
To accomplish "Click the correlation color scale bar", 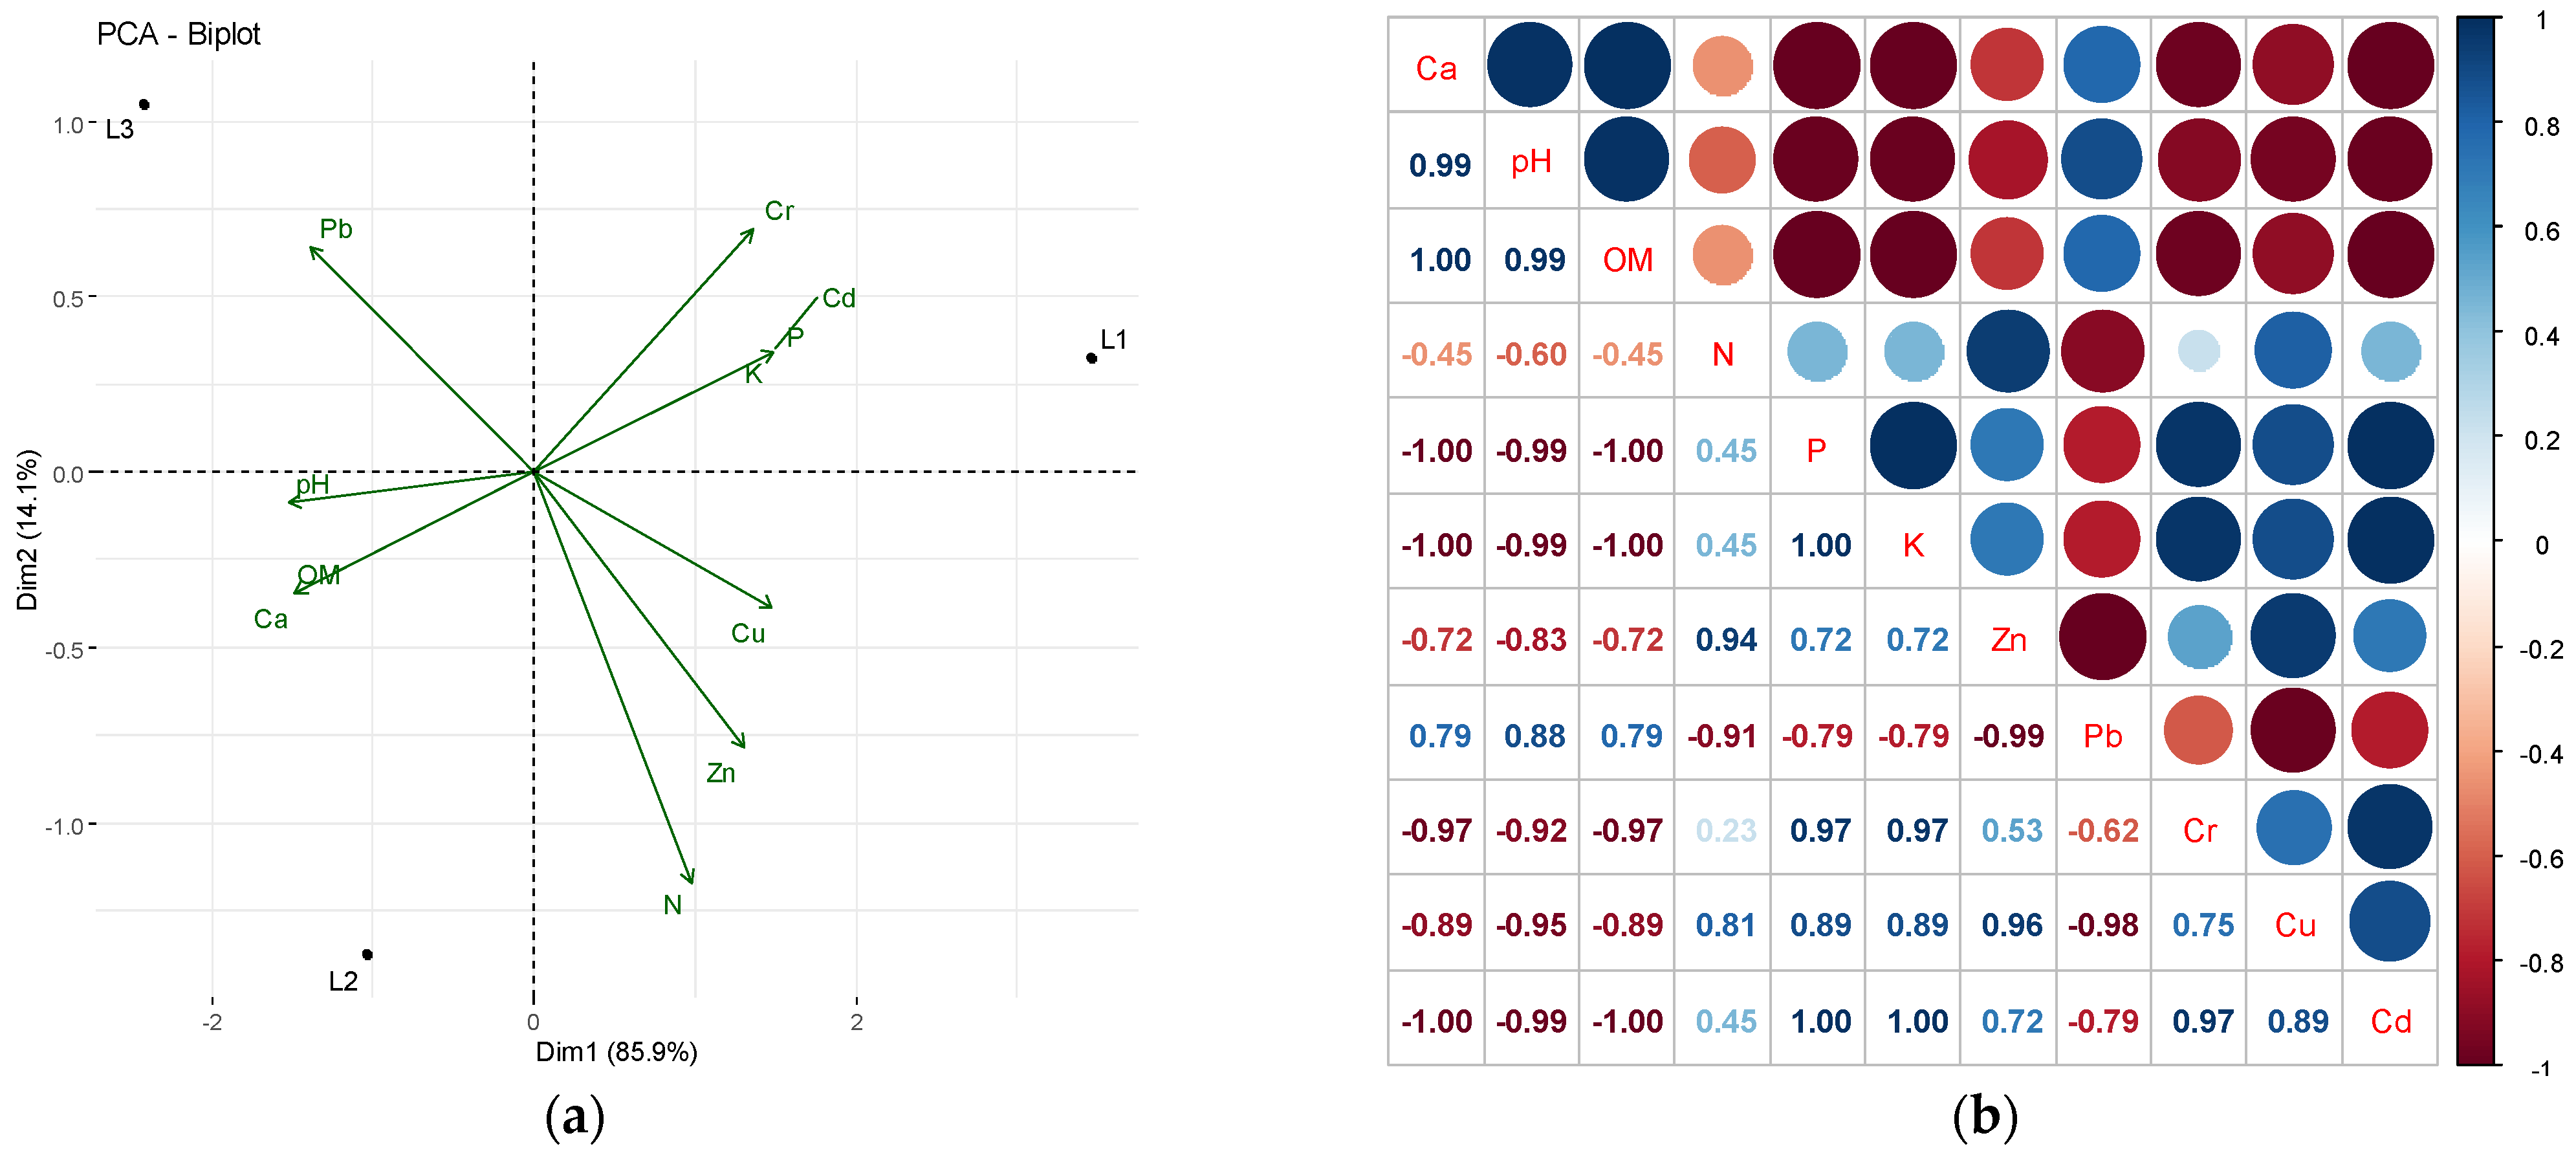I will pyautogui.click(x=2476, y=541).
